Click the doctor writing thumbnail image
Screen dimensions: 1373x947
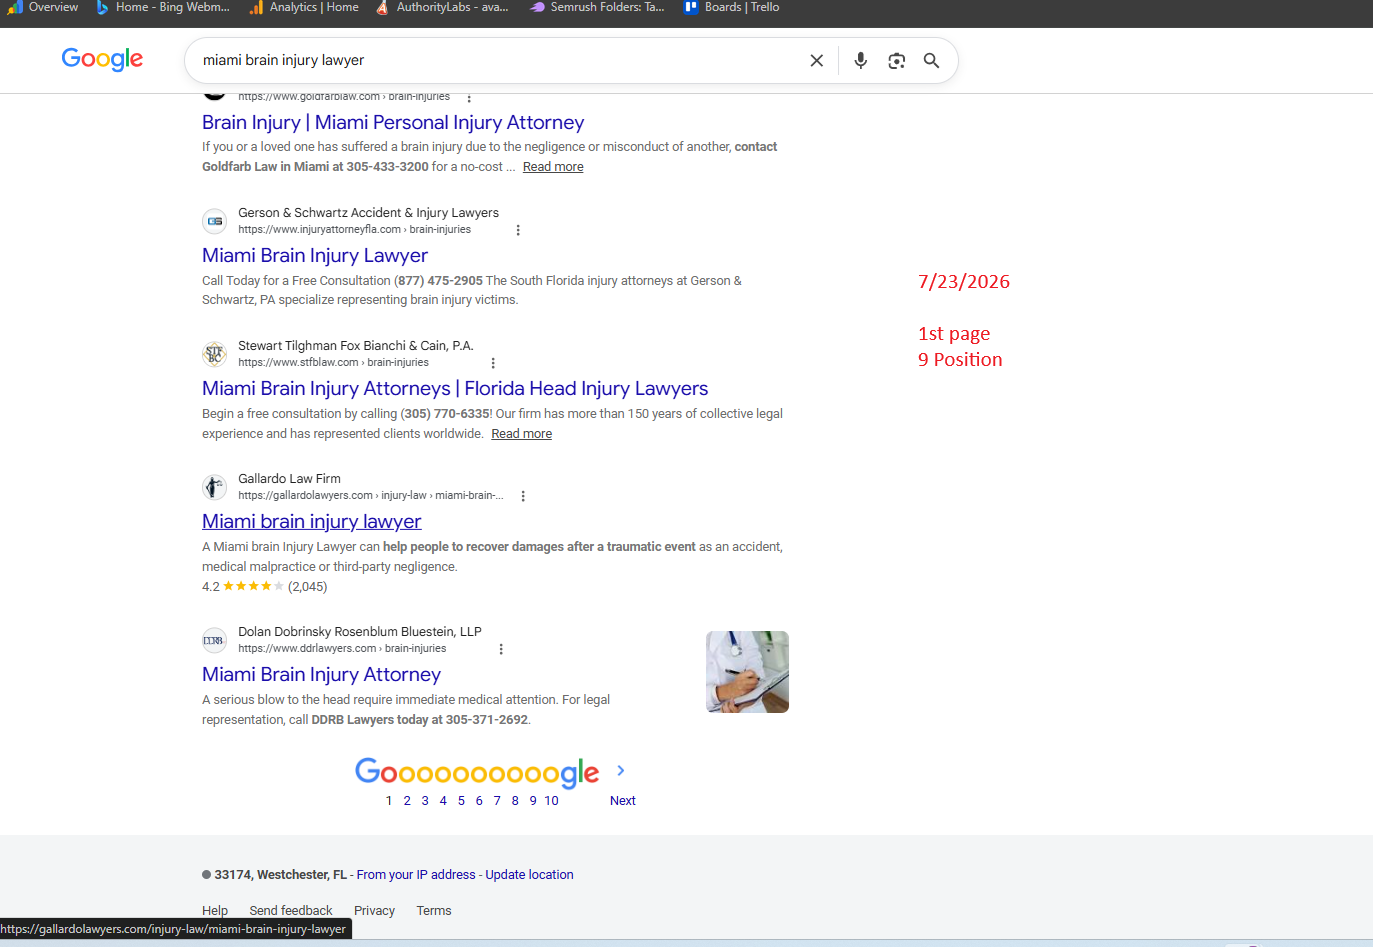tap(747, 672)
